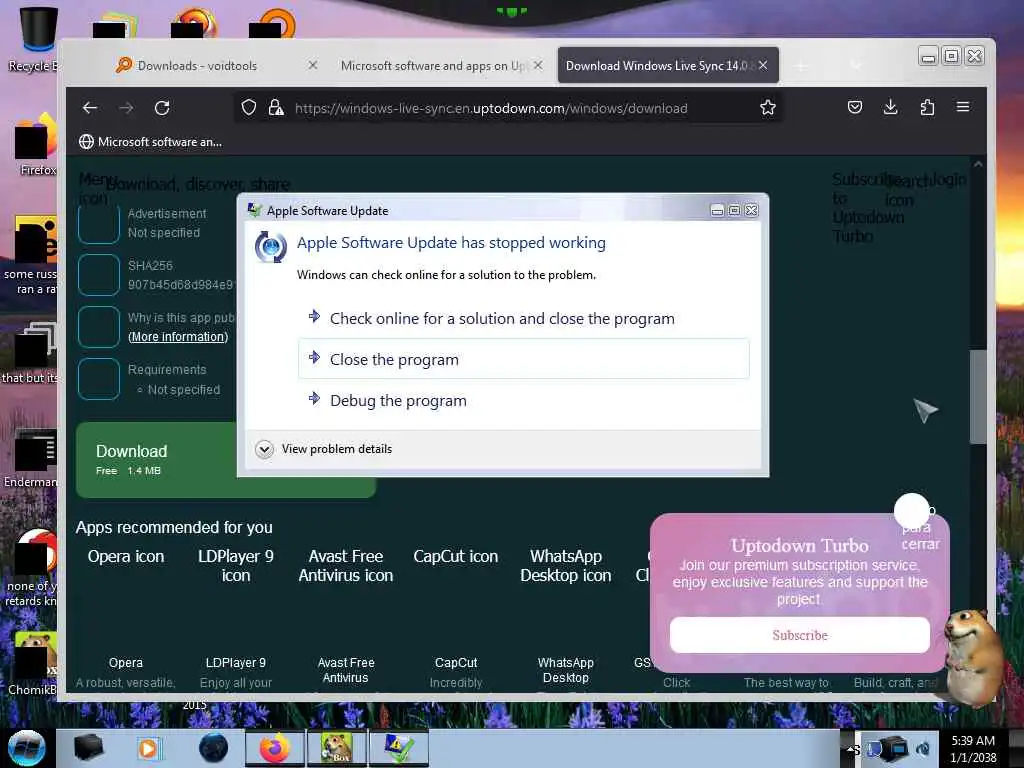This screenshot has height=768, width=1024.
Task: Open the Firefox desktop shortcut
Action: tap(34, 147)
